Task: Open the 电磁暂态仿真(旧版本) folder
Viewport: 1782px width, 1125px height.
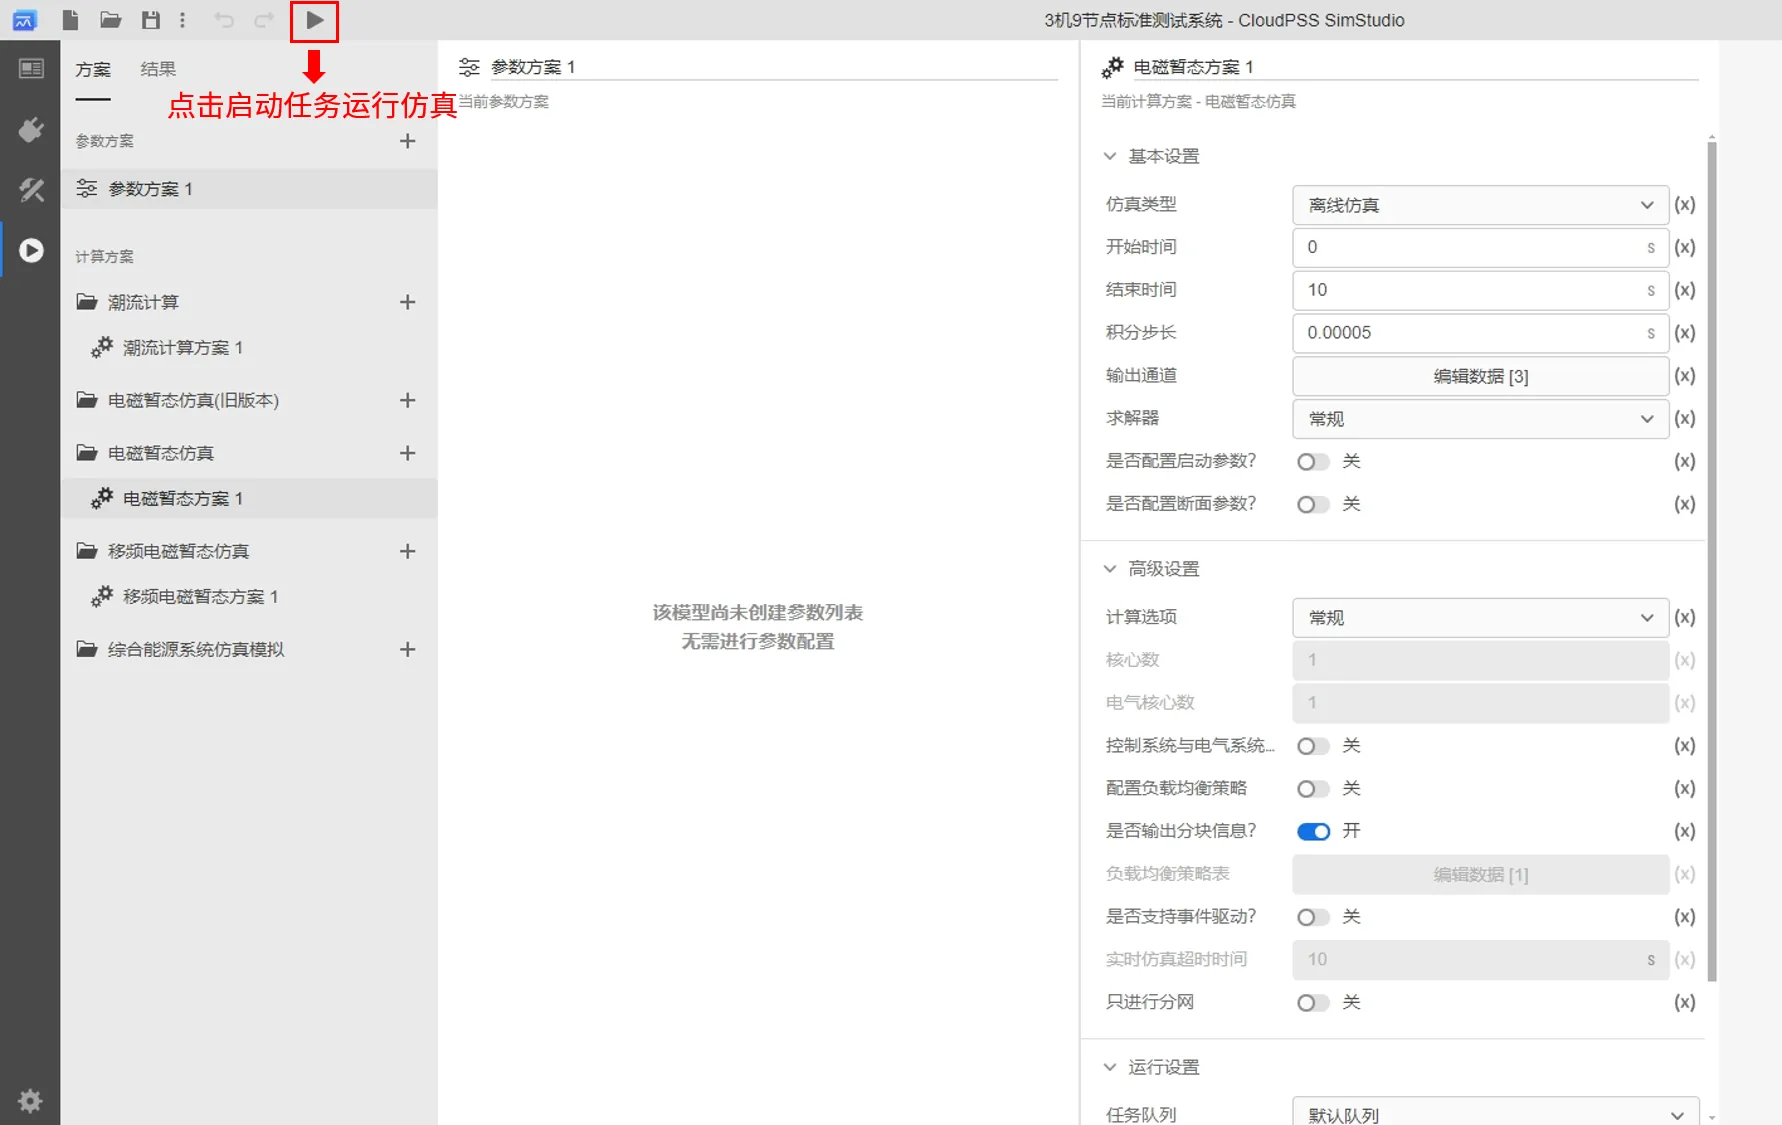Action: point(178,400)
